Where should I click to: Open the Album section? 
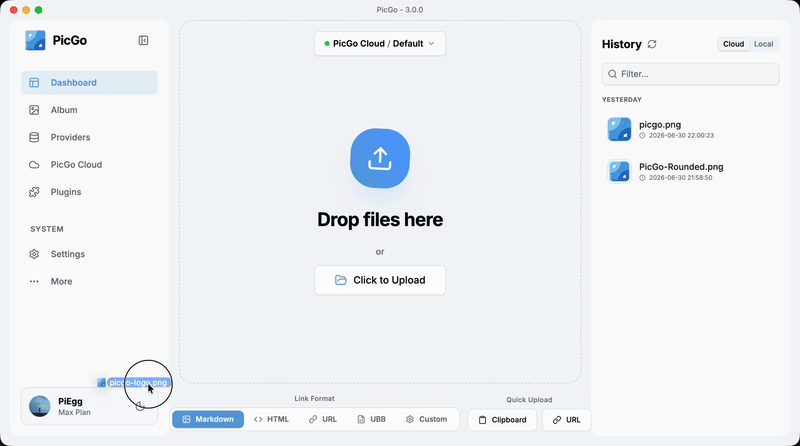[x=89, y=110]
